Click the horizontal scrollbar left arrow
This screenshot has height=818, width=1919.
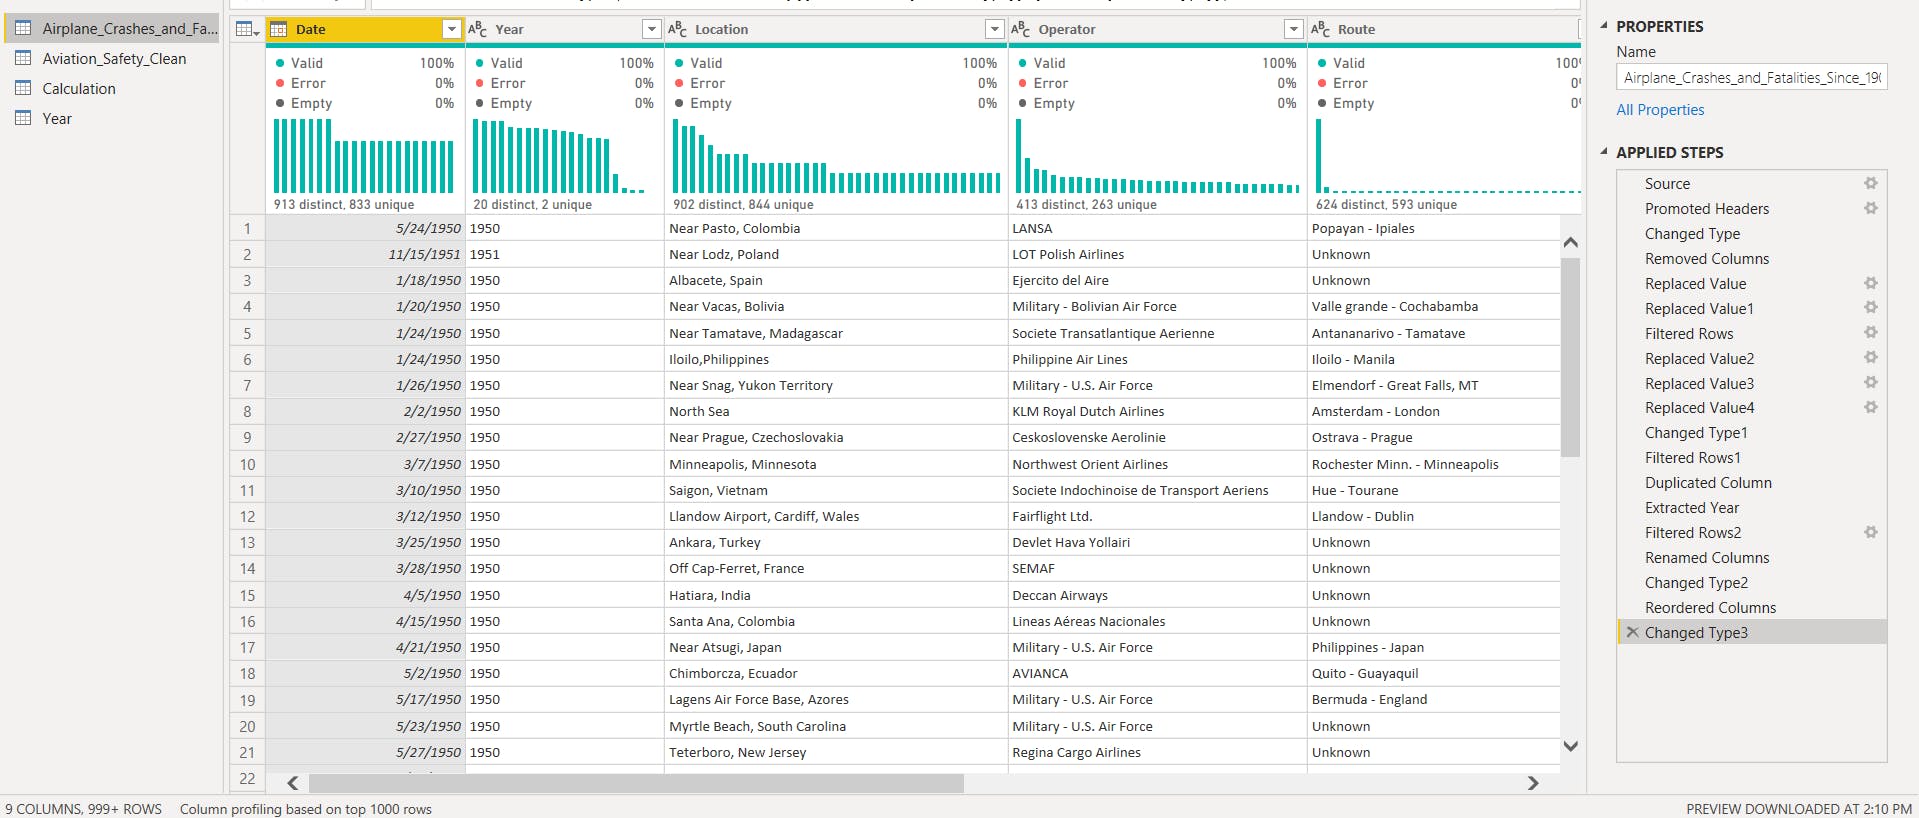(293, 783)
